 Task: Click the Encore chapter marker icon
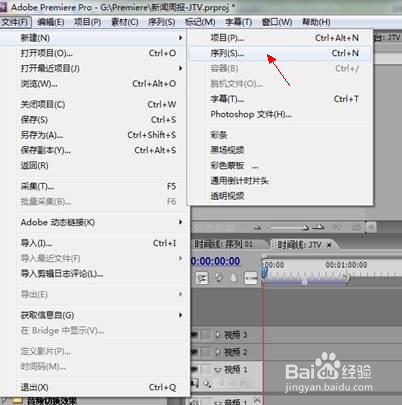tap(219, 277)
